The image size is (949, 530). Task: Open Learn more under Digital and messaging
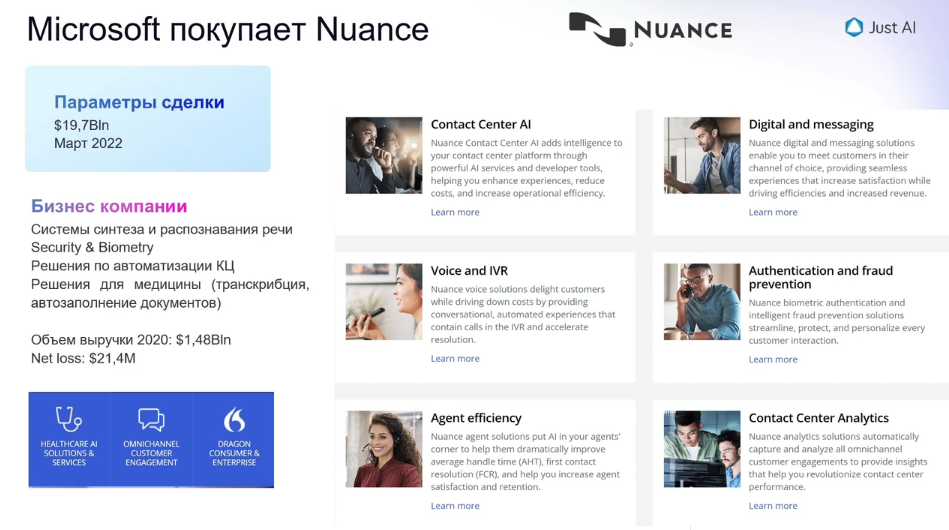(x=773, y=212)
